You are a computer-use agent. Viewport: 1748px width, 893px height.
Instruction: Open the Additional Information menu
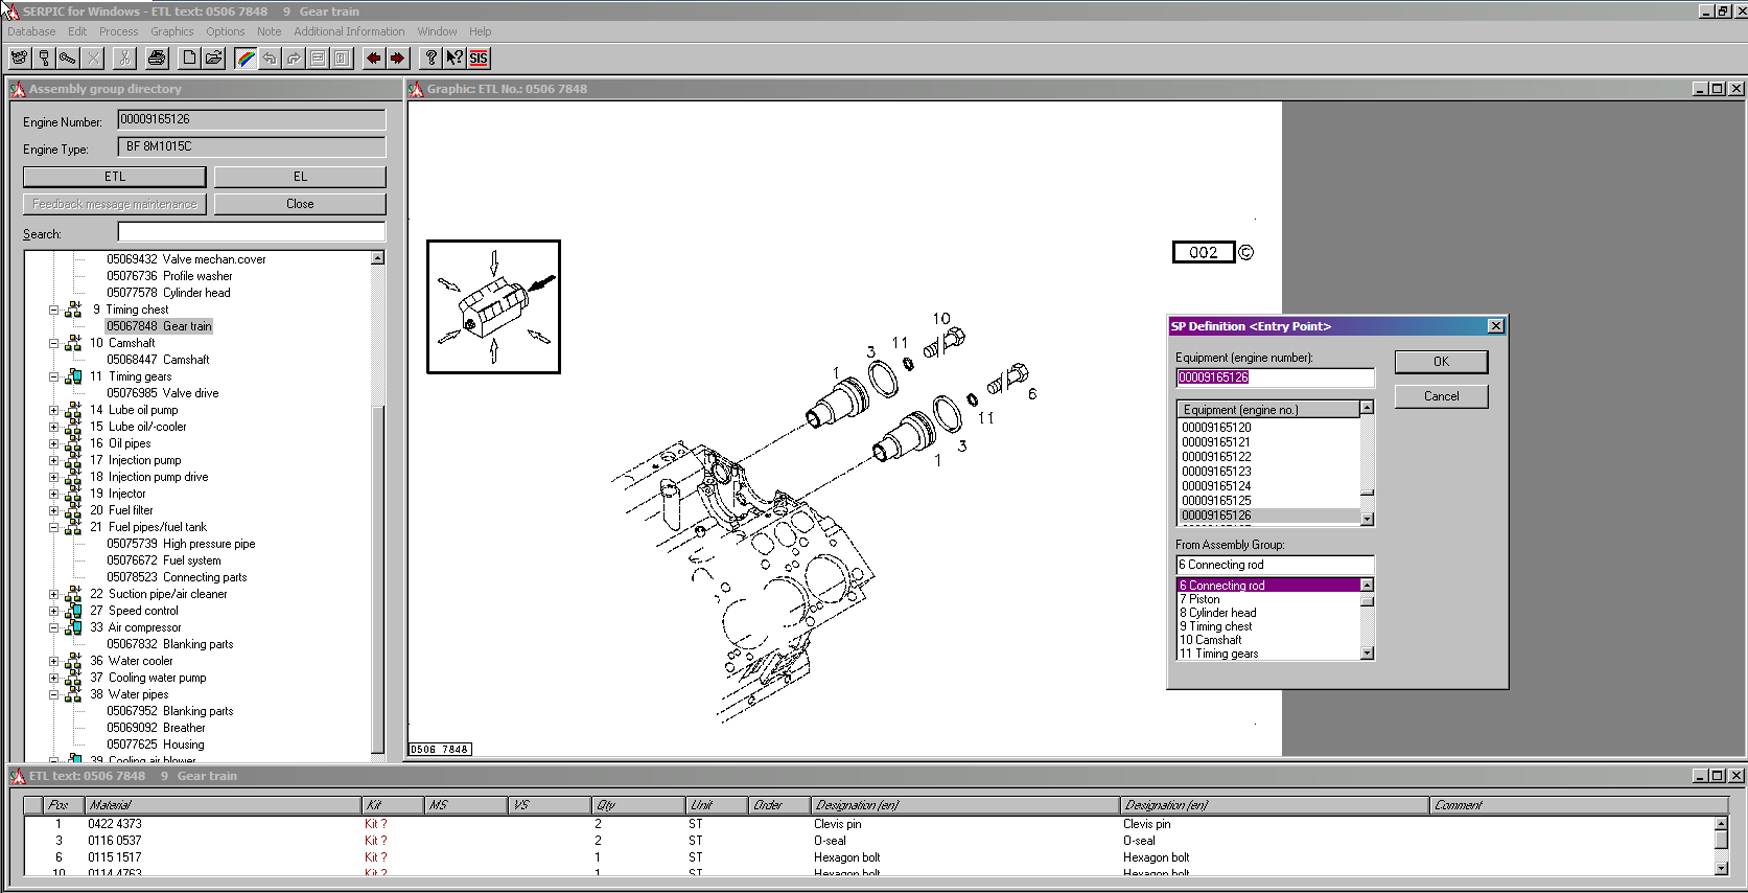pos(349,32)
